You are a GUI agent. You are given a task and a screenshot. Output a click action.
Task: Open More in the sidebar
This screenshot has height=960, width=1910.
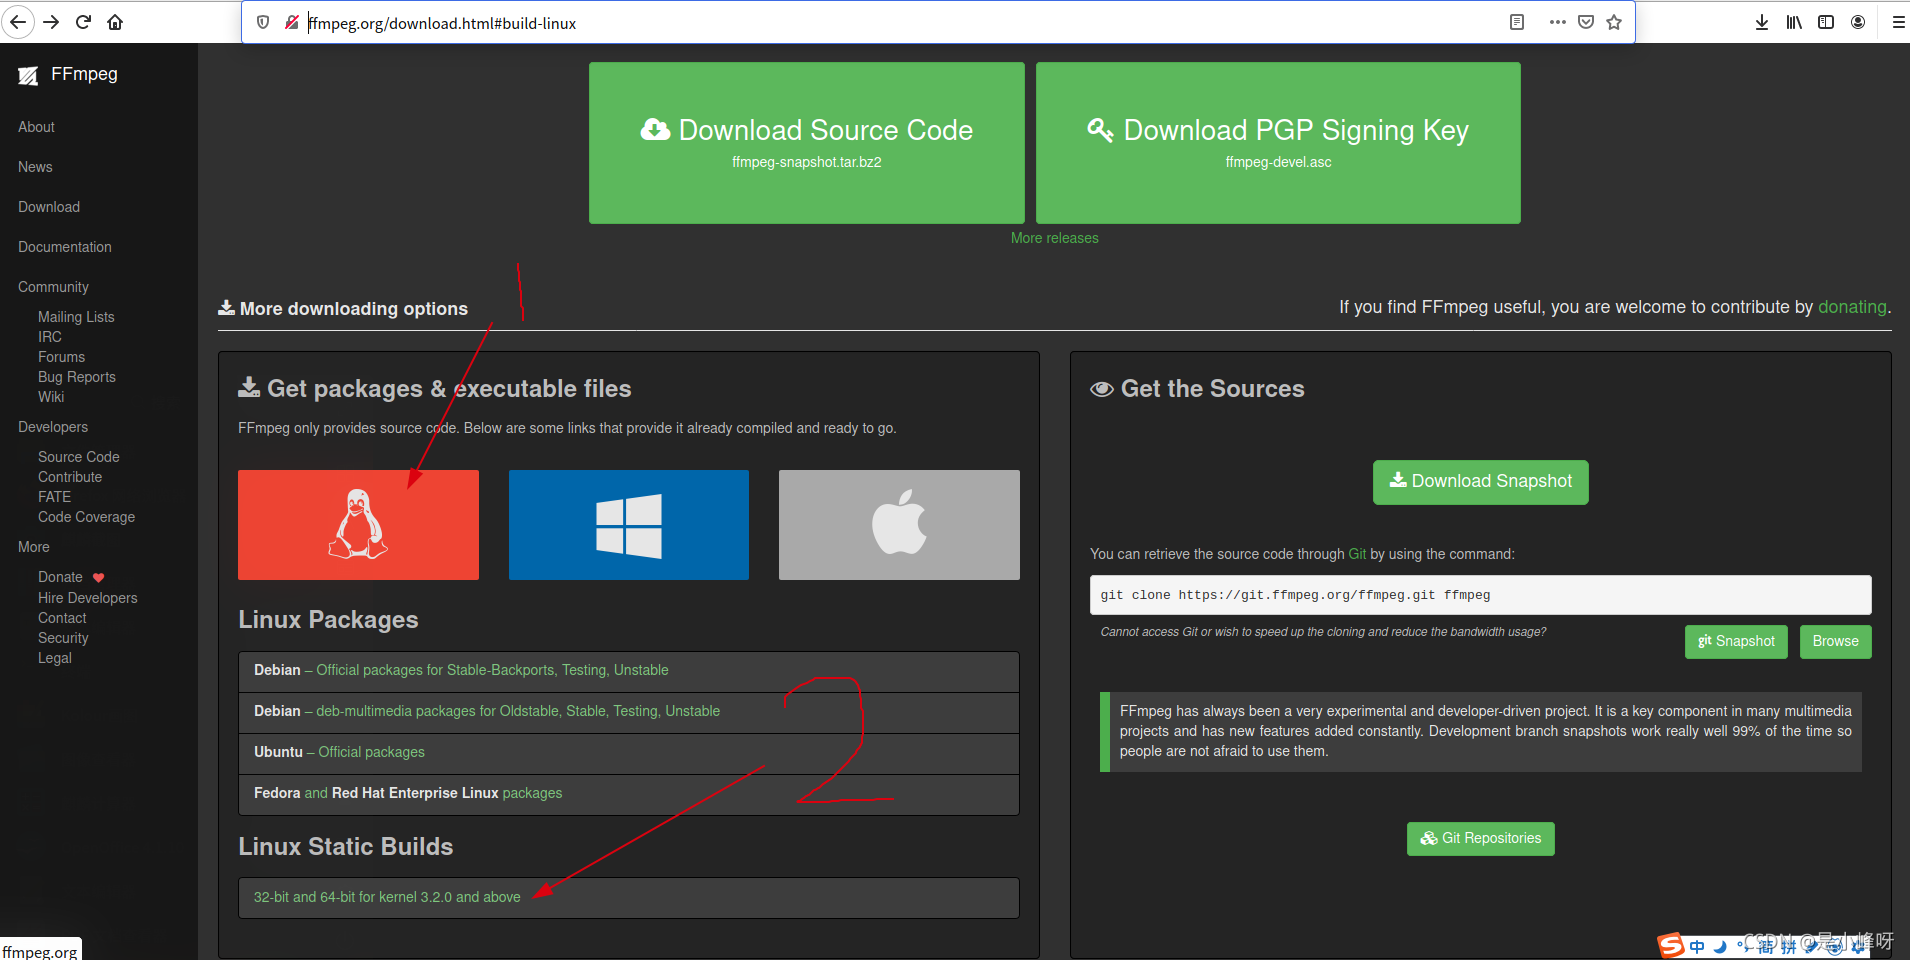pyautogui.click(x=34, y=547)
